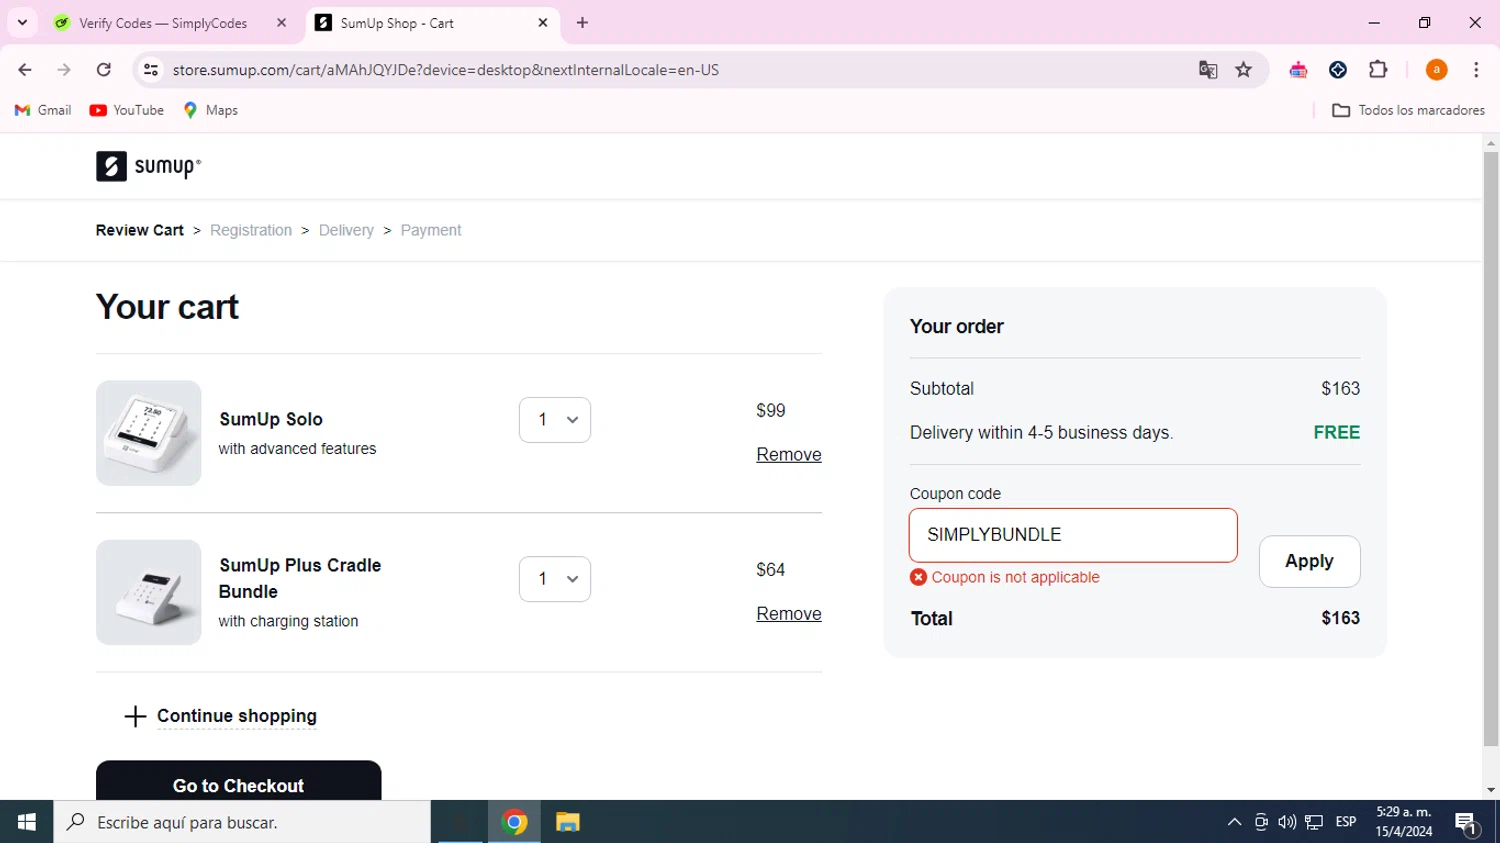Click 'SumUp Solo' product name
Image resolution: width=1500 pixels, height=843 pixels.
point(271,419)
